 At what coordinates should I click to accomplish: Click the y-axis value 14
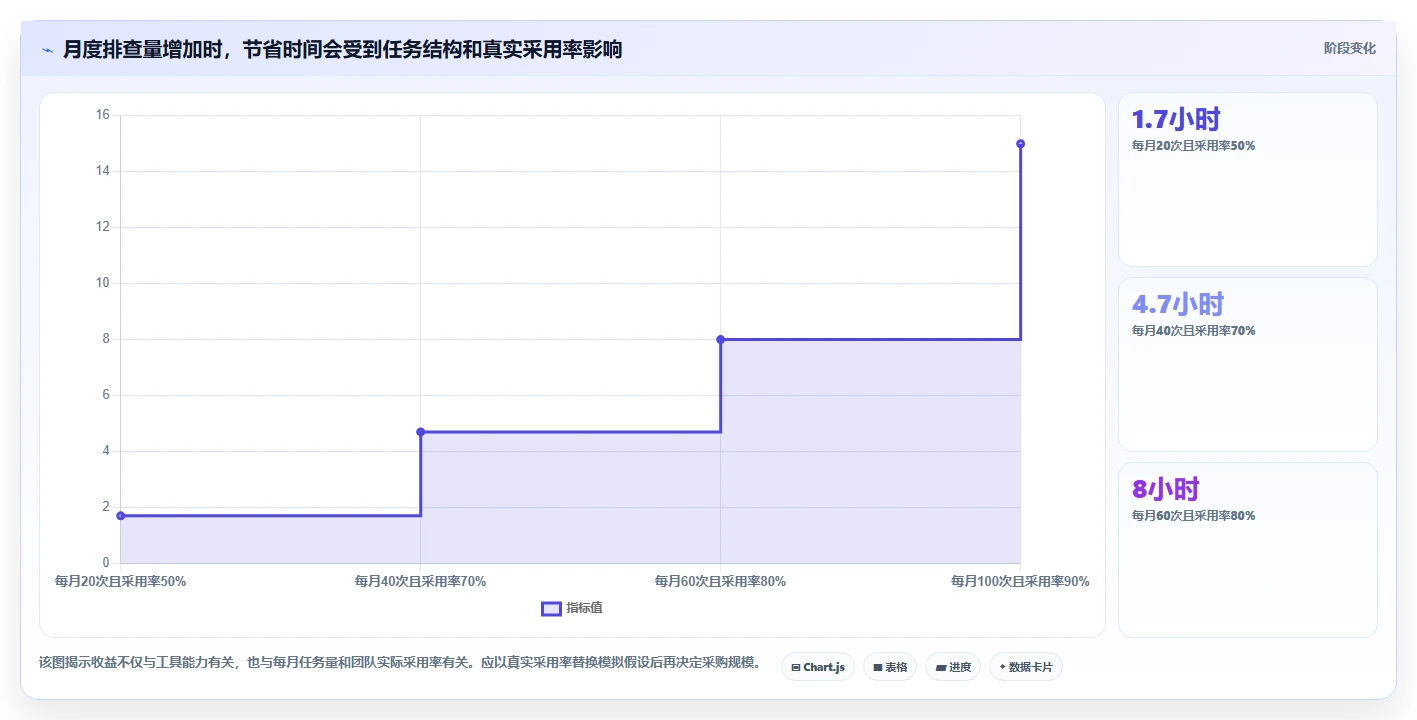point(102,171)
